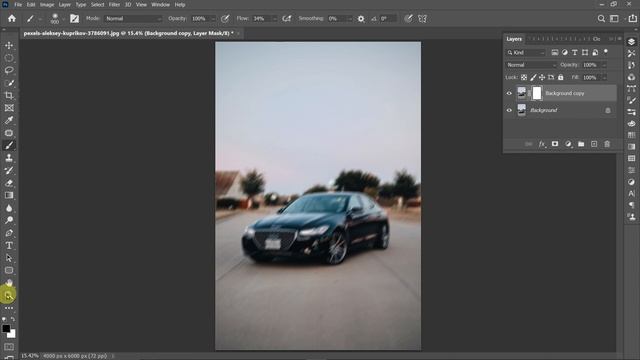Select the History Brush tool
The image size is (640, 360).
[9, 171]
